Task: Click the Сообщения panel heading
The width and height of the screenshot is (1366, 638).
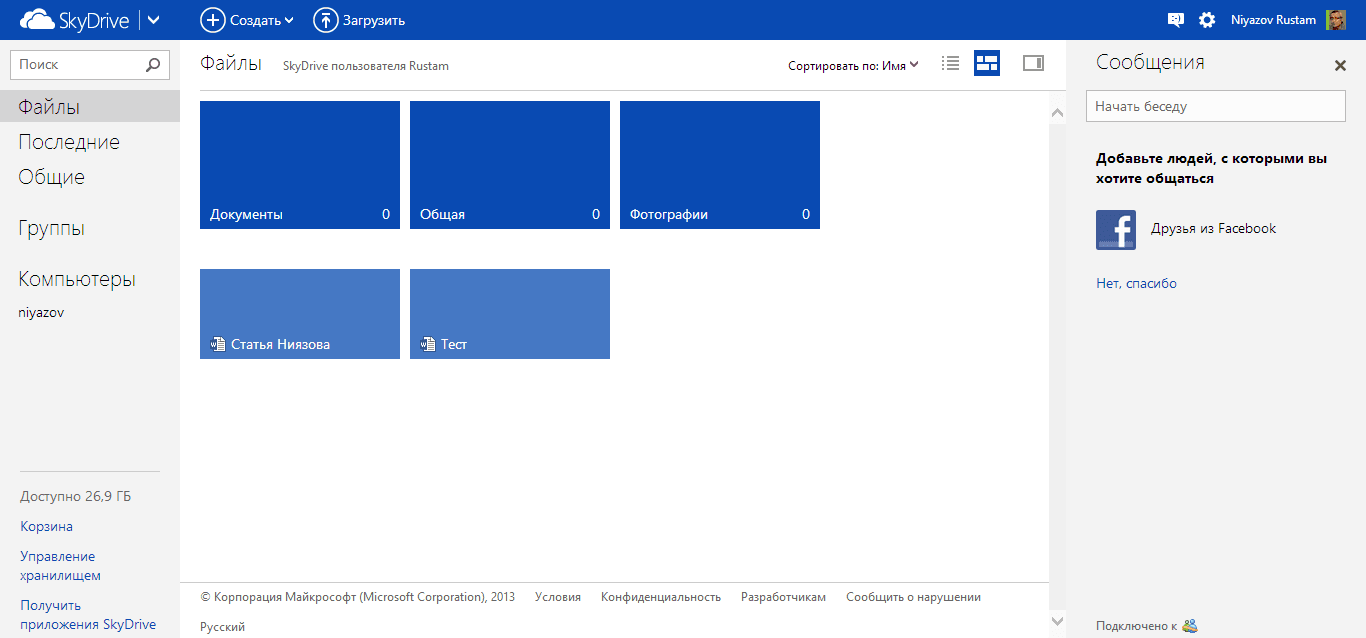Action: tap(1150, 62)
